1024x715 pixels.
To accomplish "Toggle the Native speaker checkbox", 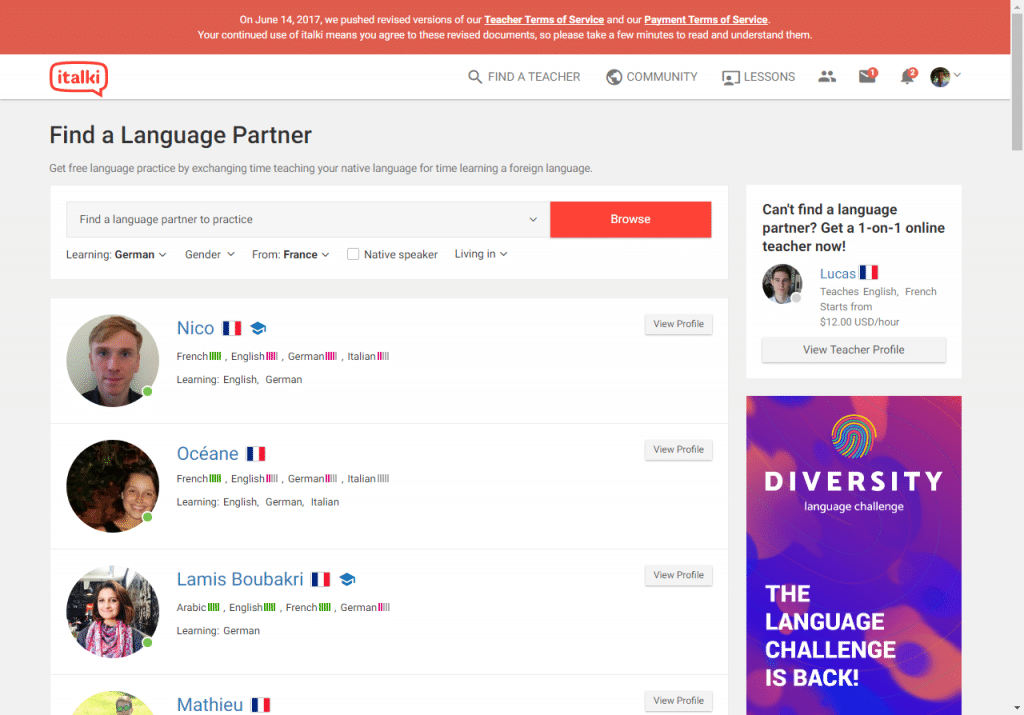I will point(353,254).
